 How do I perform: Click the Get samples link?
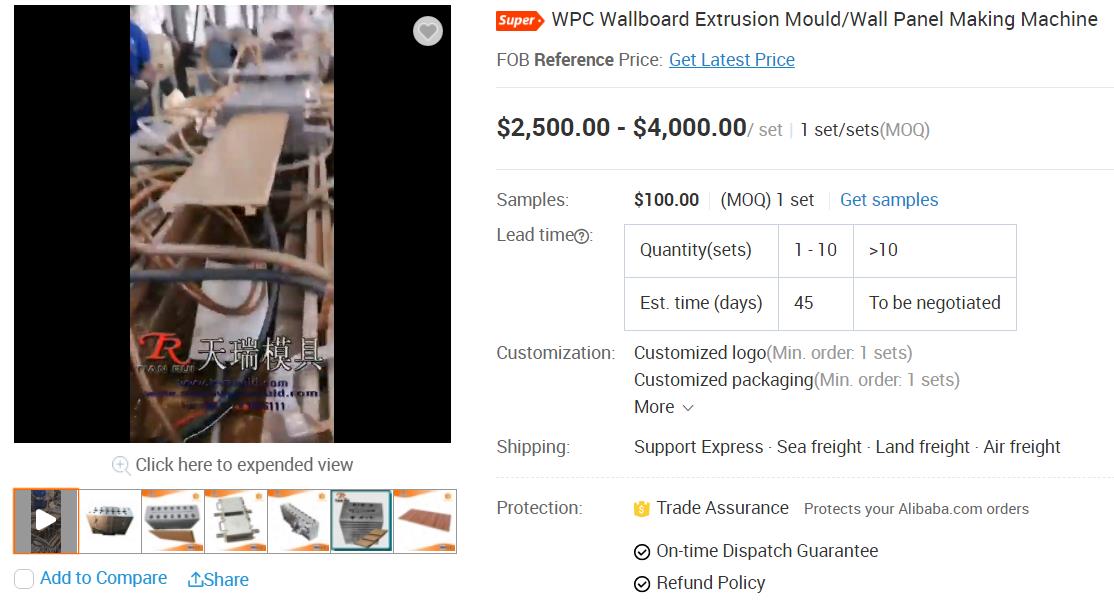(889, 200)
